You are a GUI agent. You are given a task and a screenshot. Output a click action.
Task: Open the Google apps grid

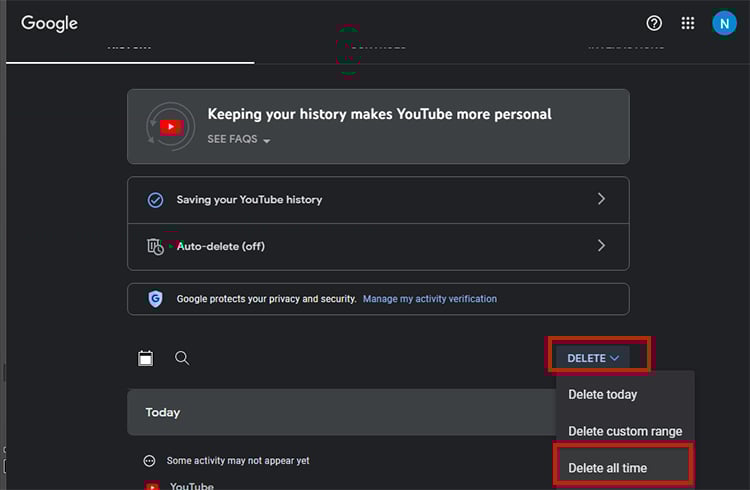tap(687, 23)
